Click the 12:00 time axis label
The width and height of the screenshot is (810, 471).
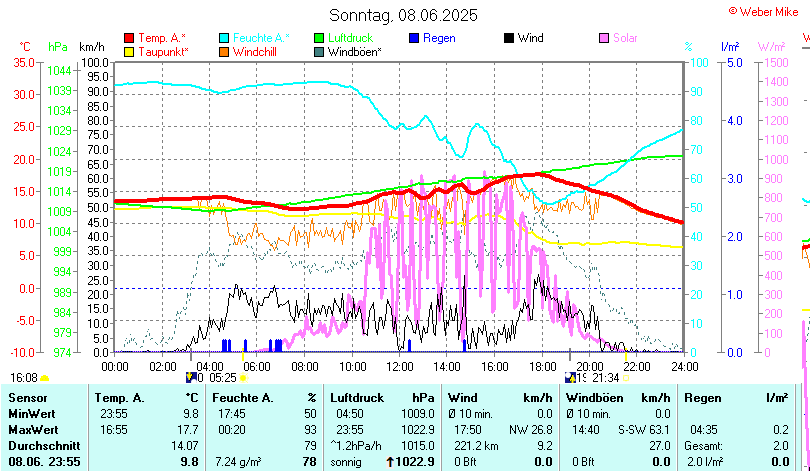coord(400,365)
